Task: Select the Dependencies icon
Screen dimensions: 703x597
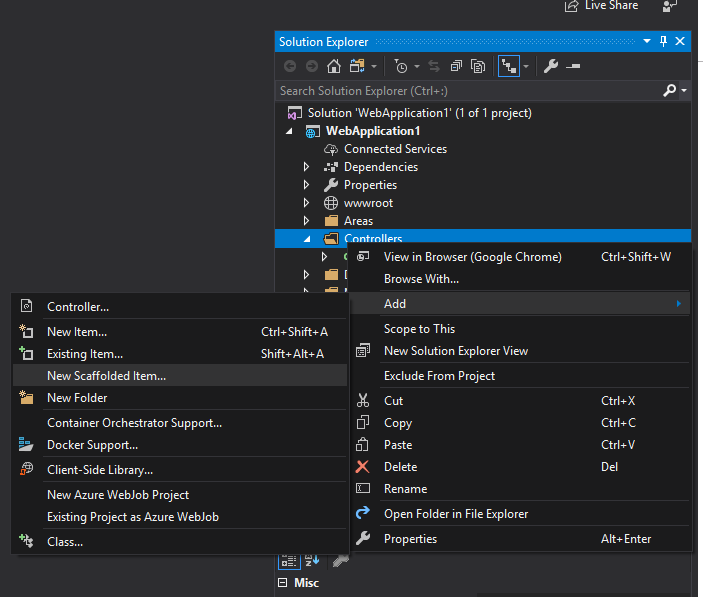Action: tap(331, 167)
